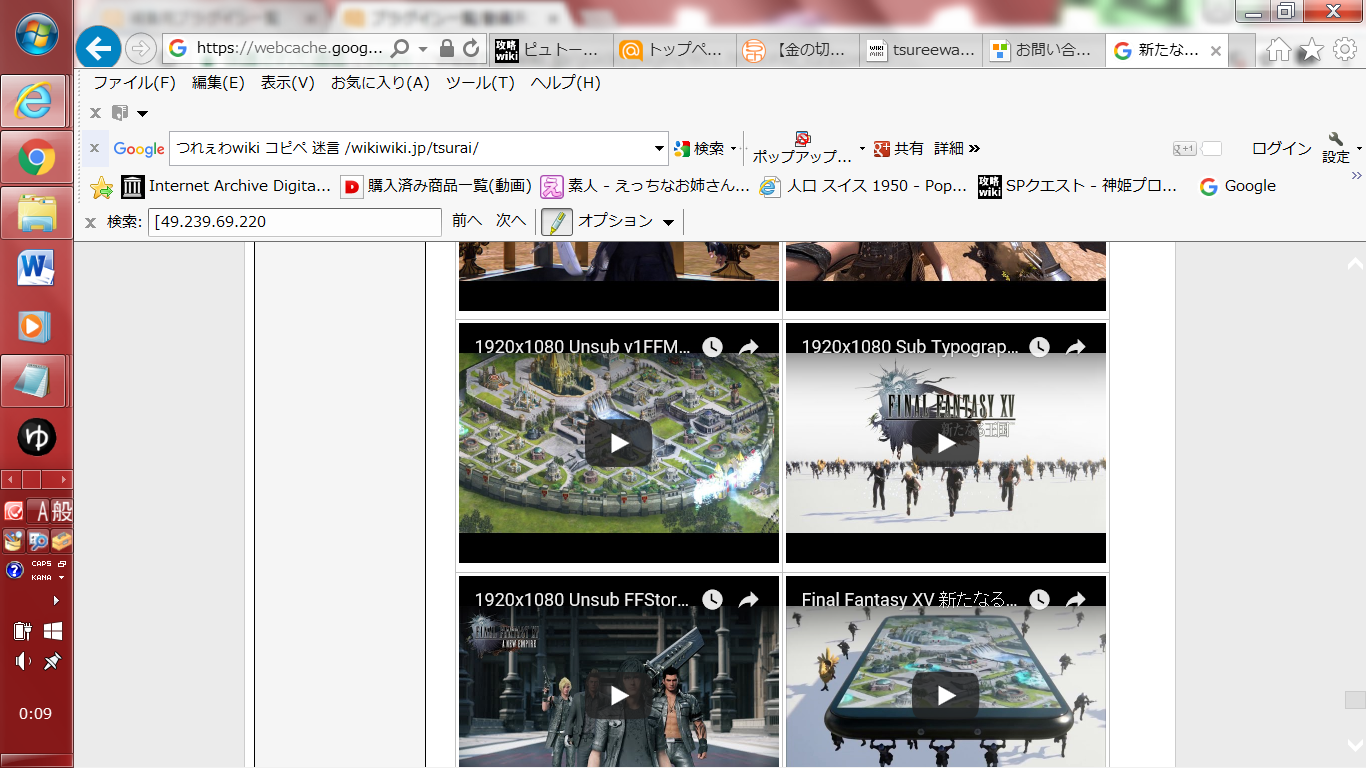
Task: Launch Google Chrome from taskbar
Action: tap(36, 157)
